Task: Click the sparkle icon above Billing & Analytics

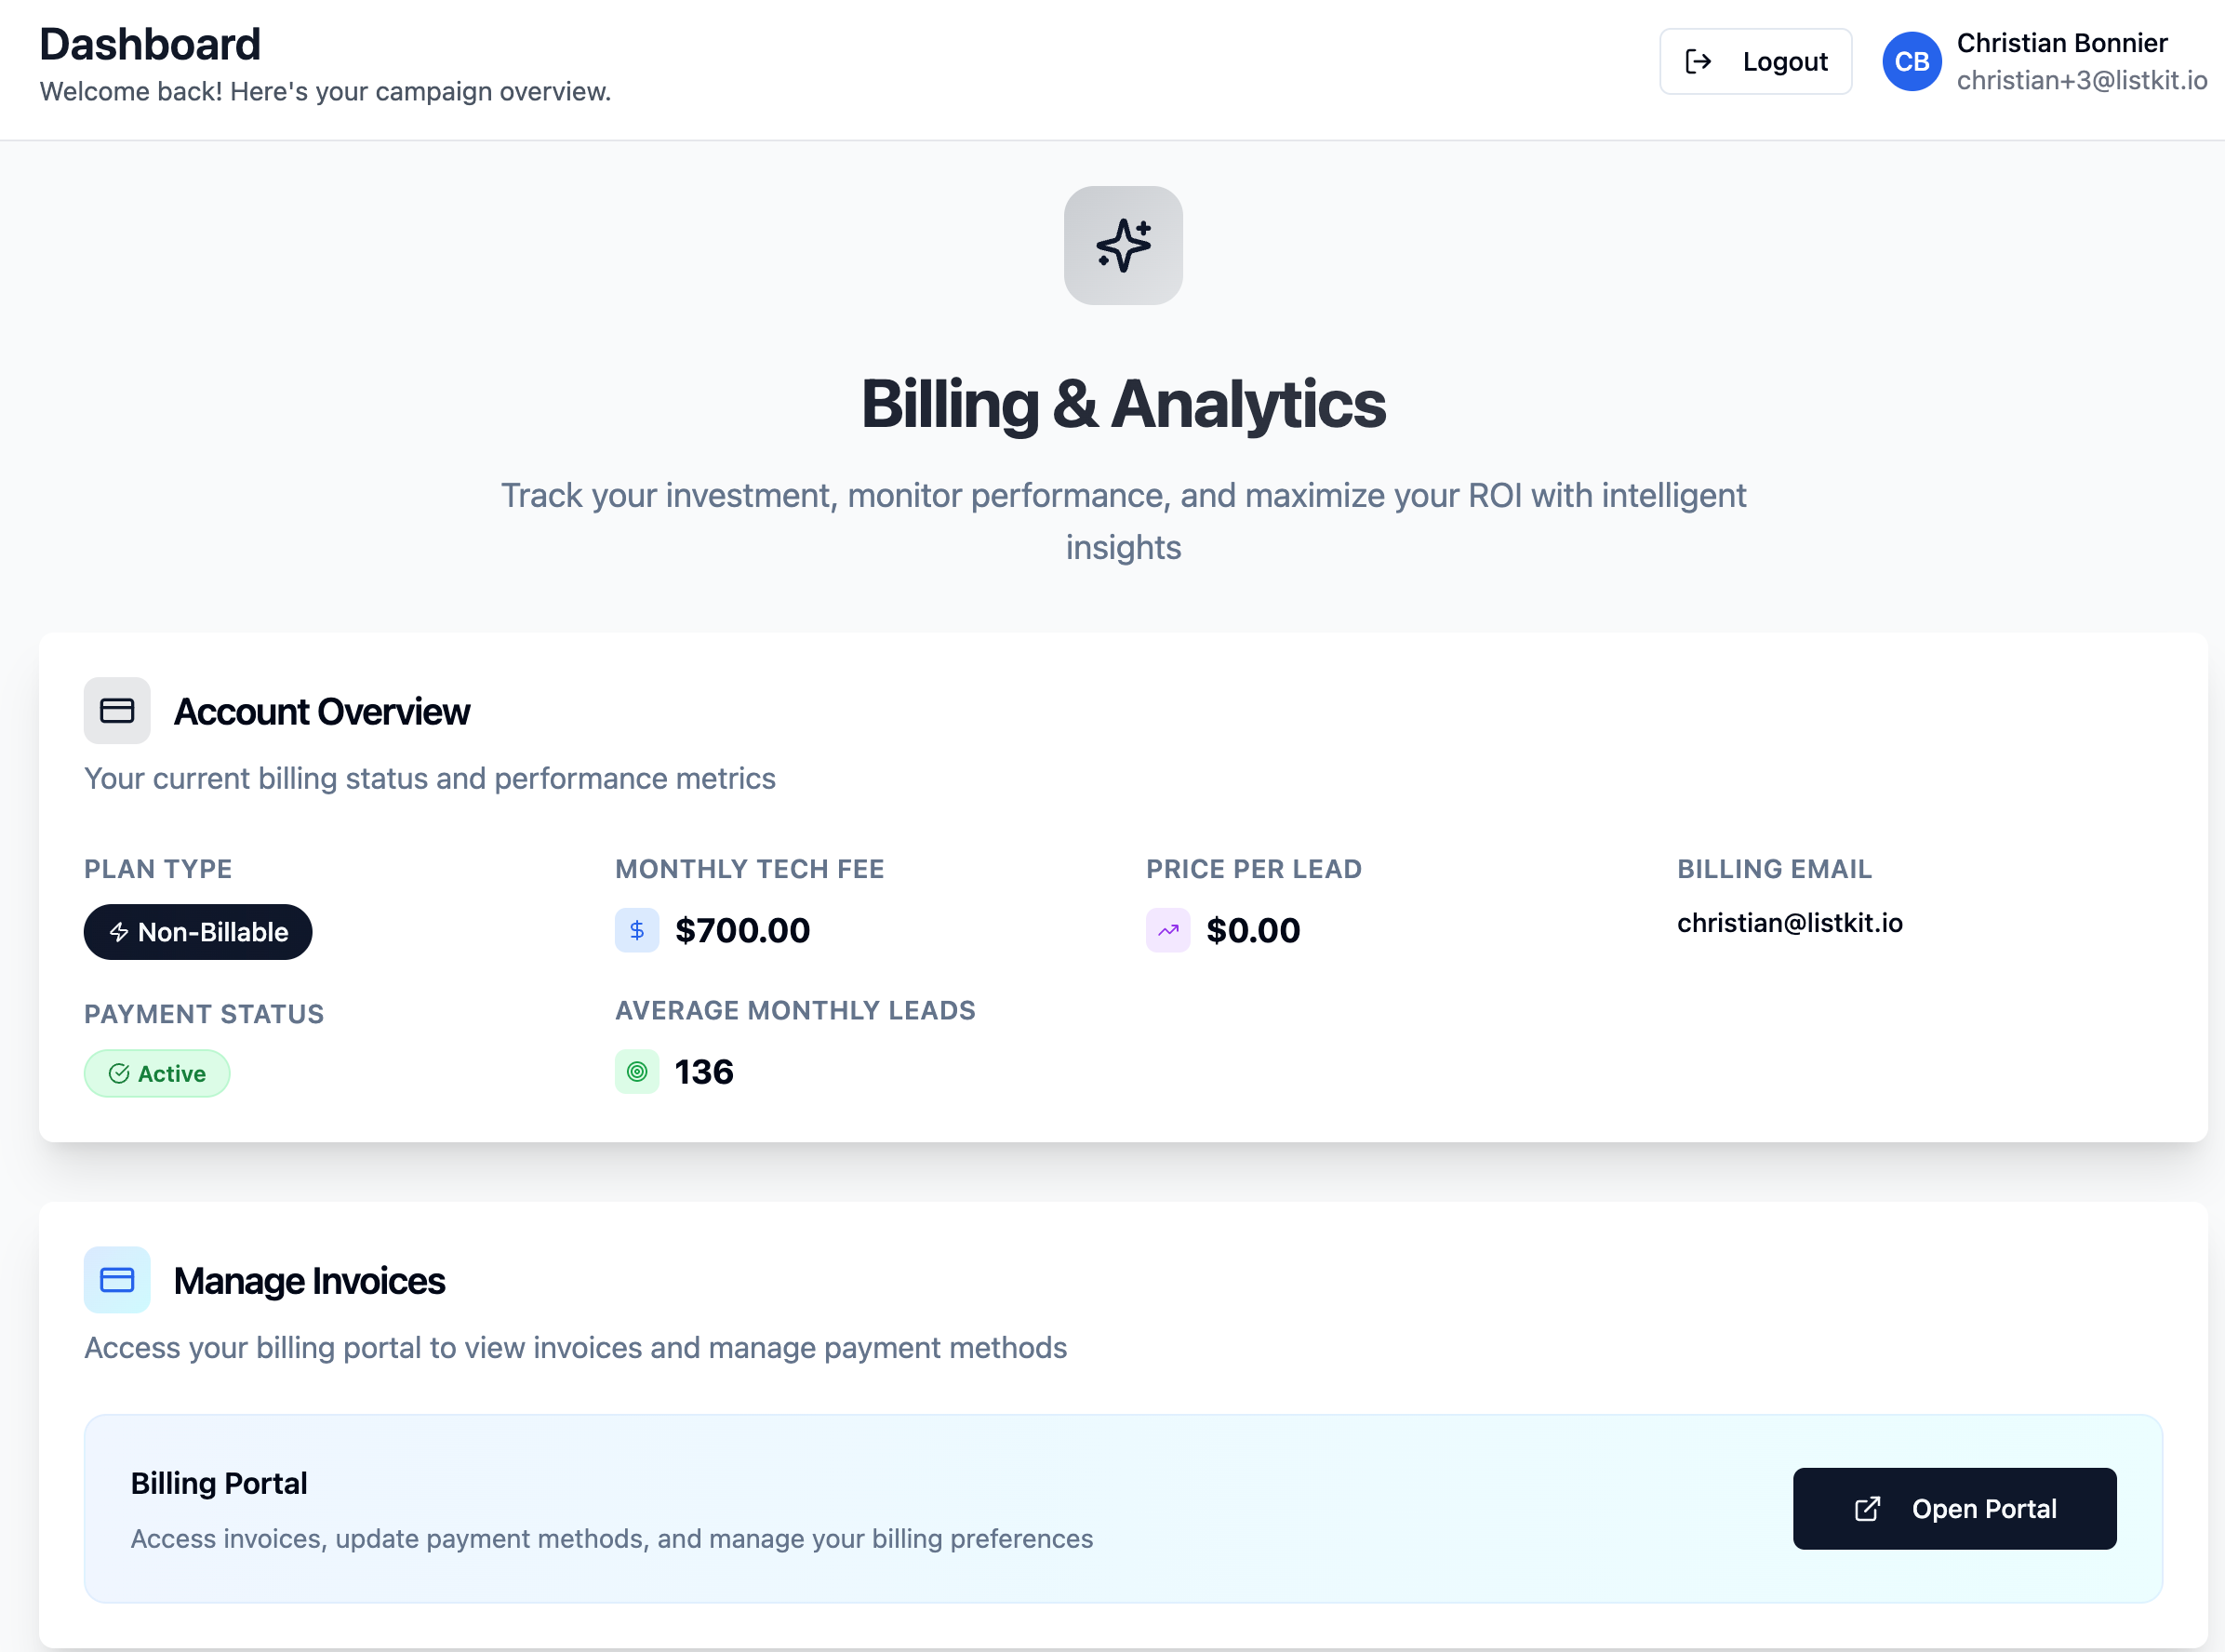Action: point(1122,245)
